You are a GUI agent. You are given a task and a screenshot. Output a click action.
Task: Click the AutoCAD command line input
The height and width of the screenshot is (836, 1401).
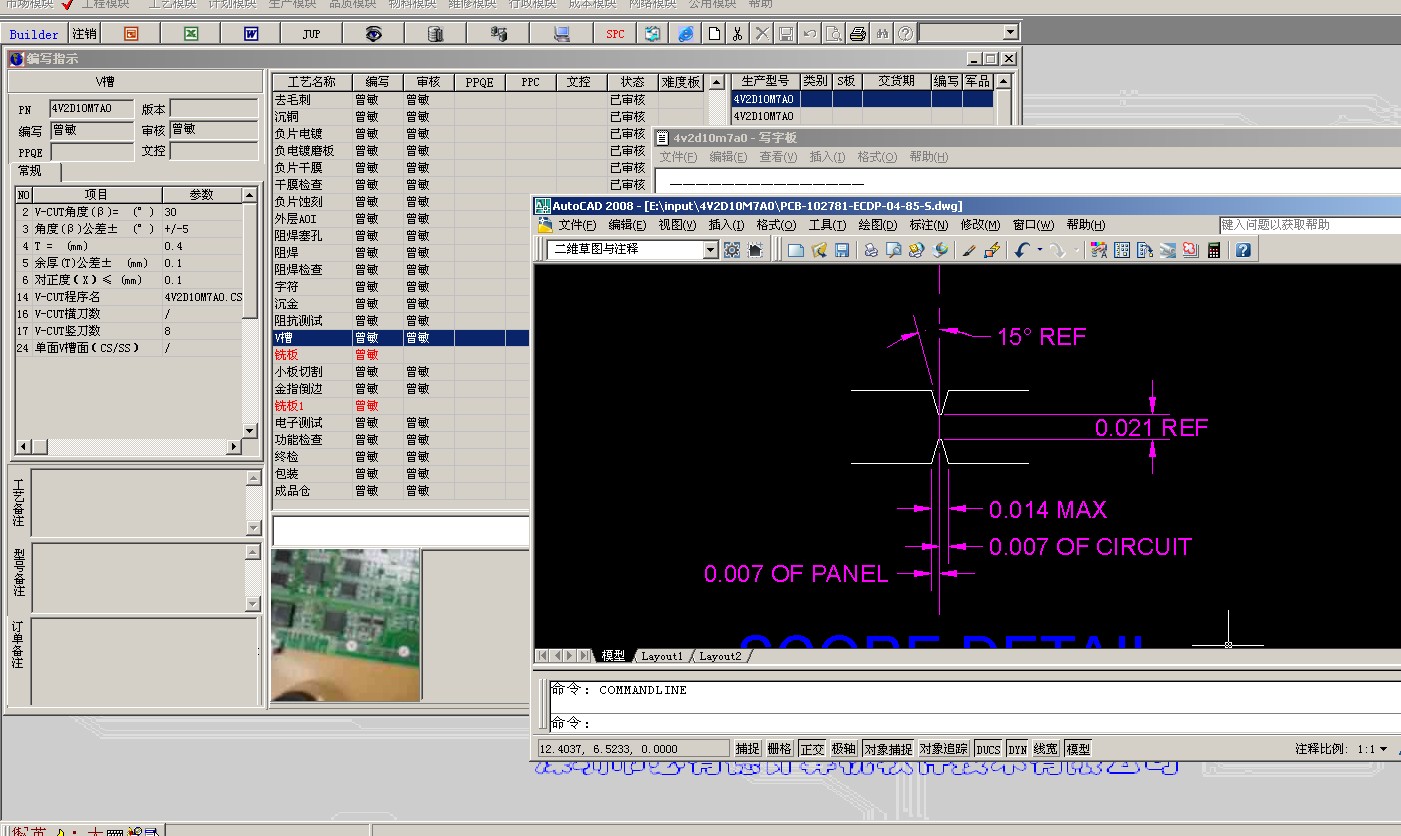[975, 723]
